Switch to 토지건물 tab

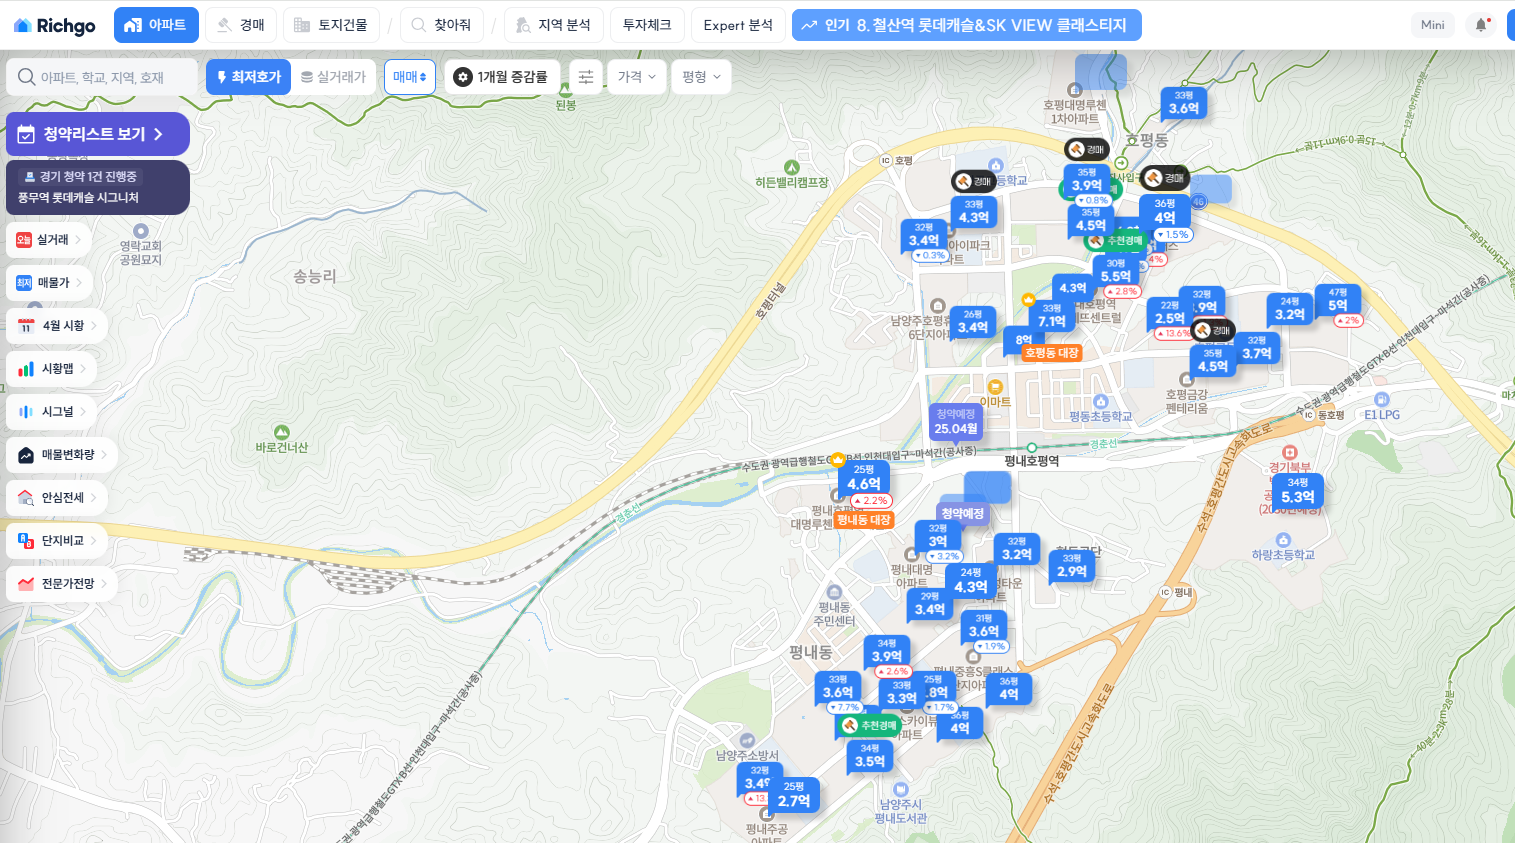pos(331,25)
